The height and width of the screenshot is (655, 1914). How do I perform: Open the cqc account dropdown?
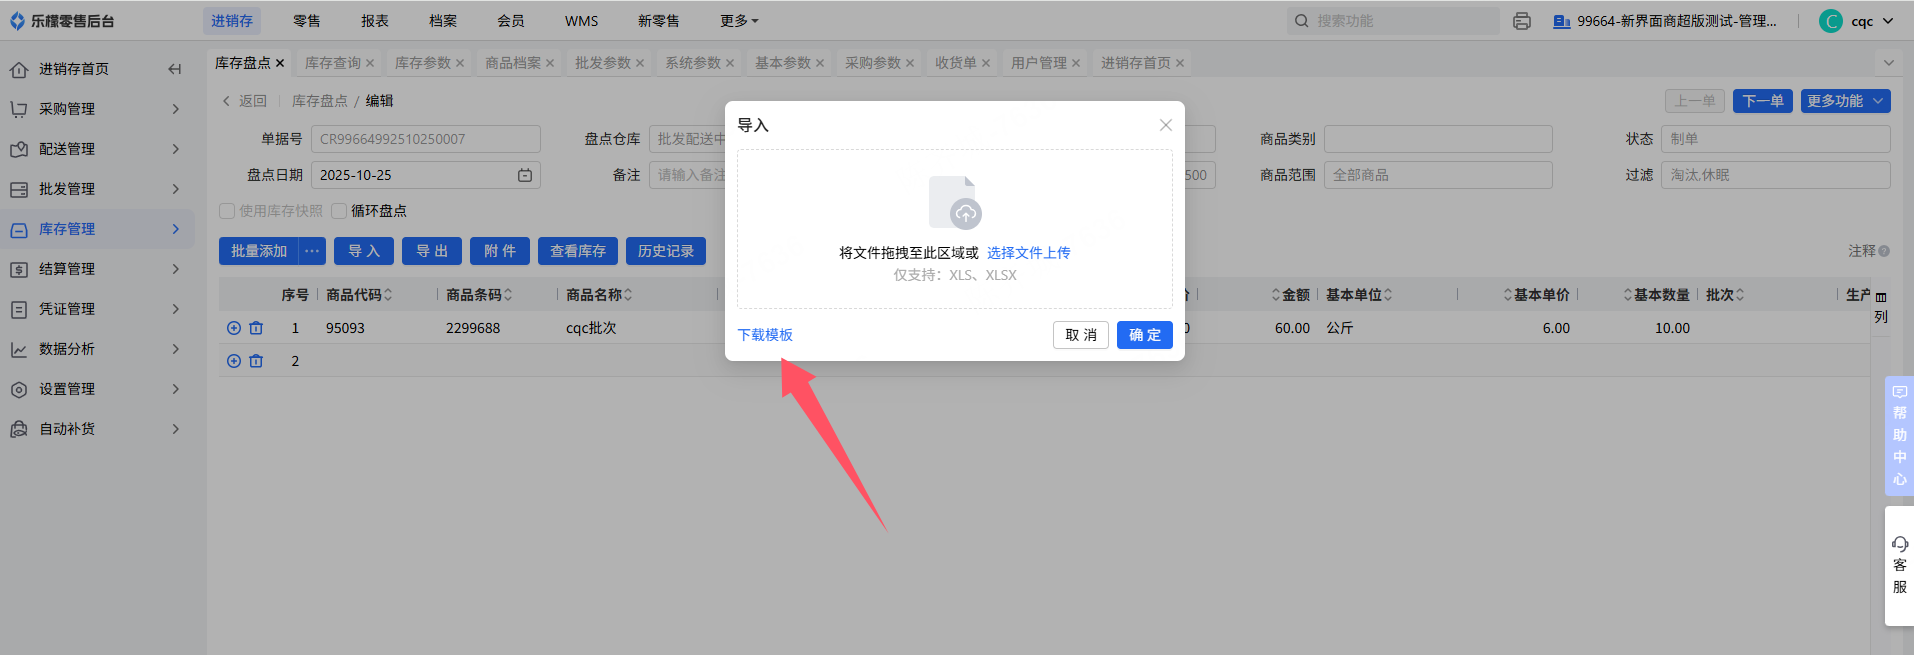[1888, 21]
